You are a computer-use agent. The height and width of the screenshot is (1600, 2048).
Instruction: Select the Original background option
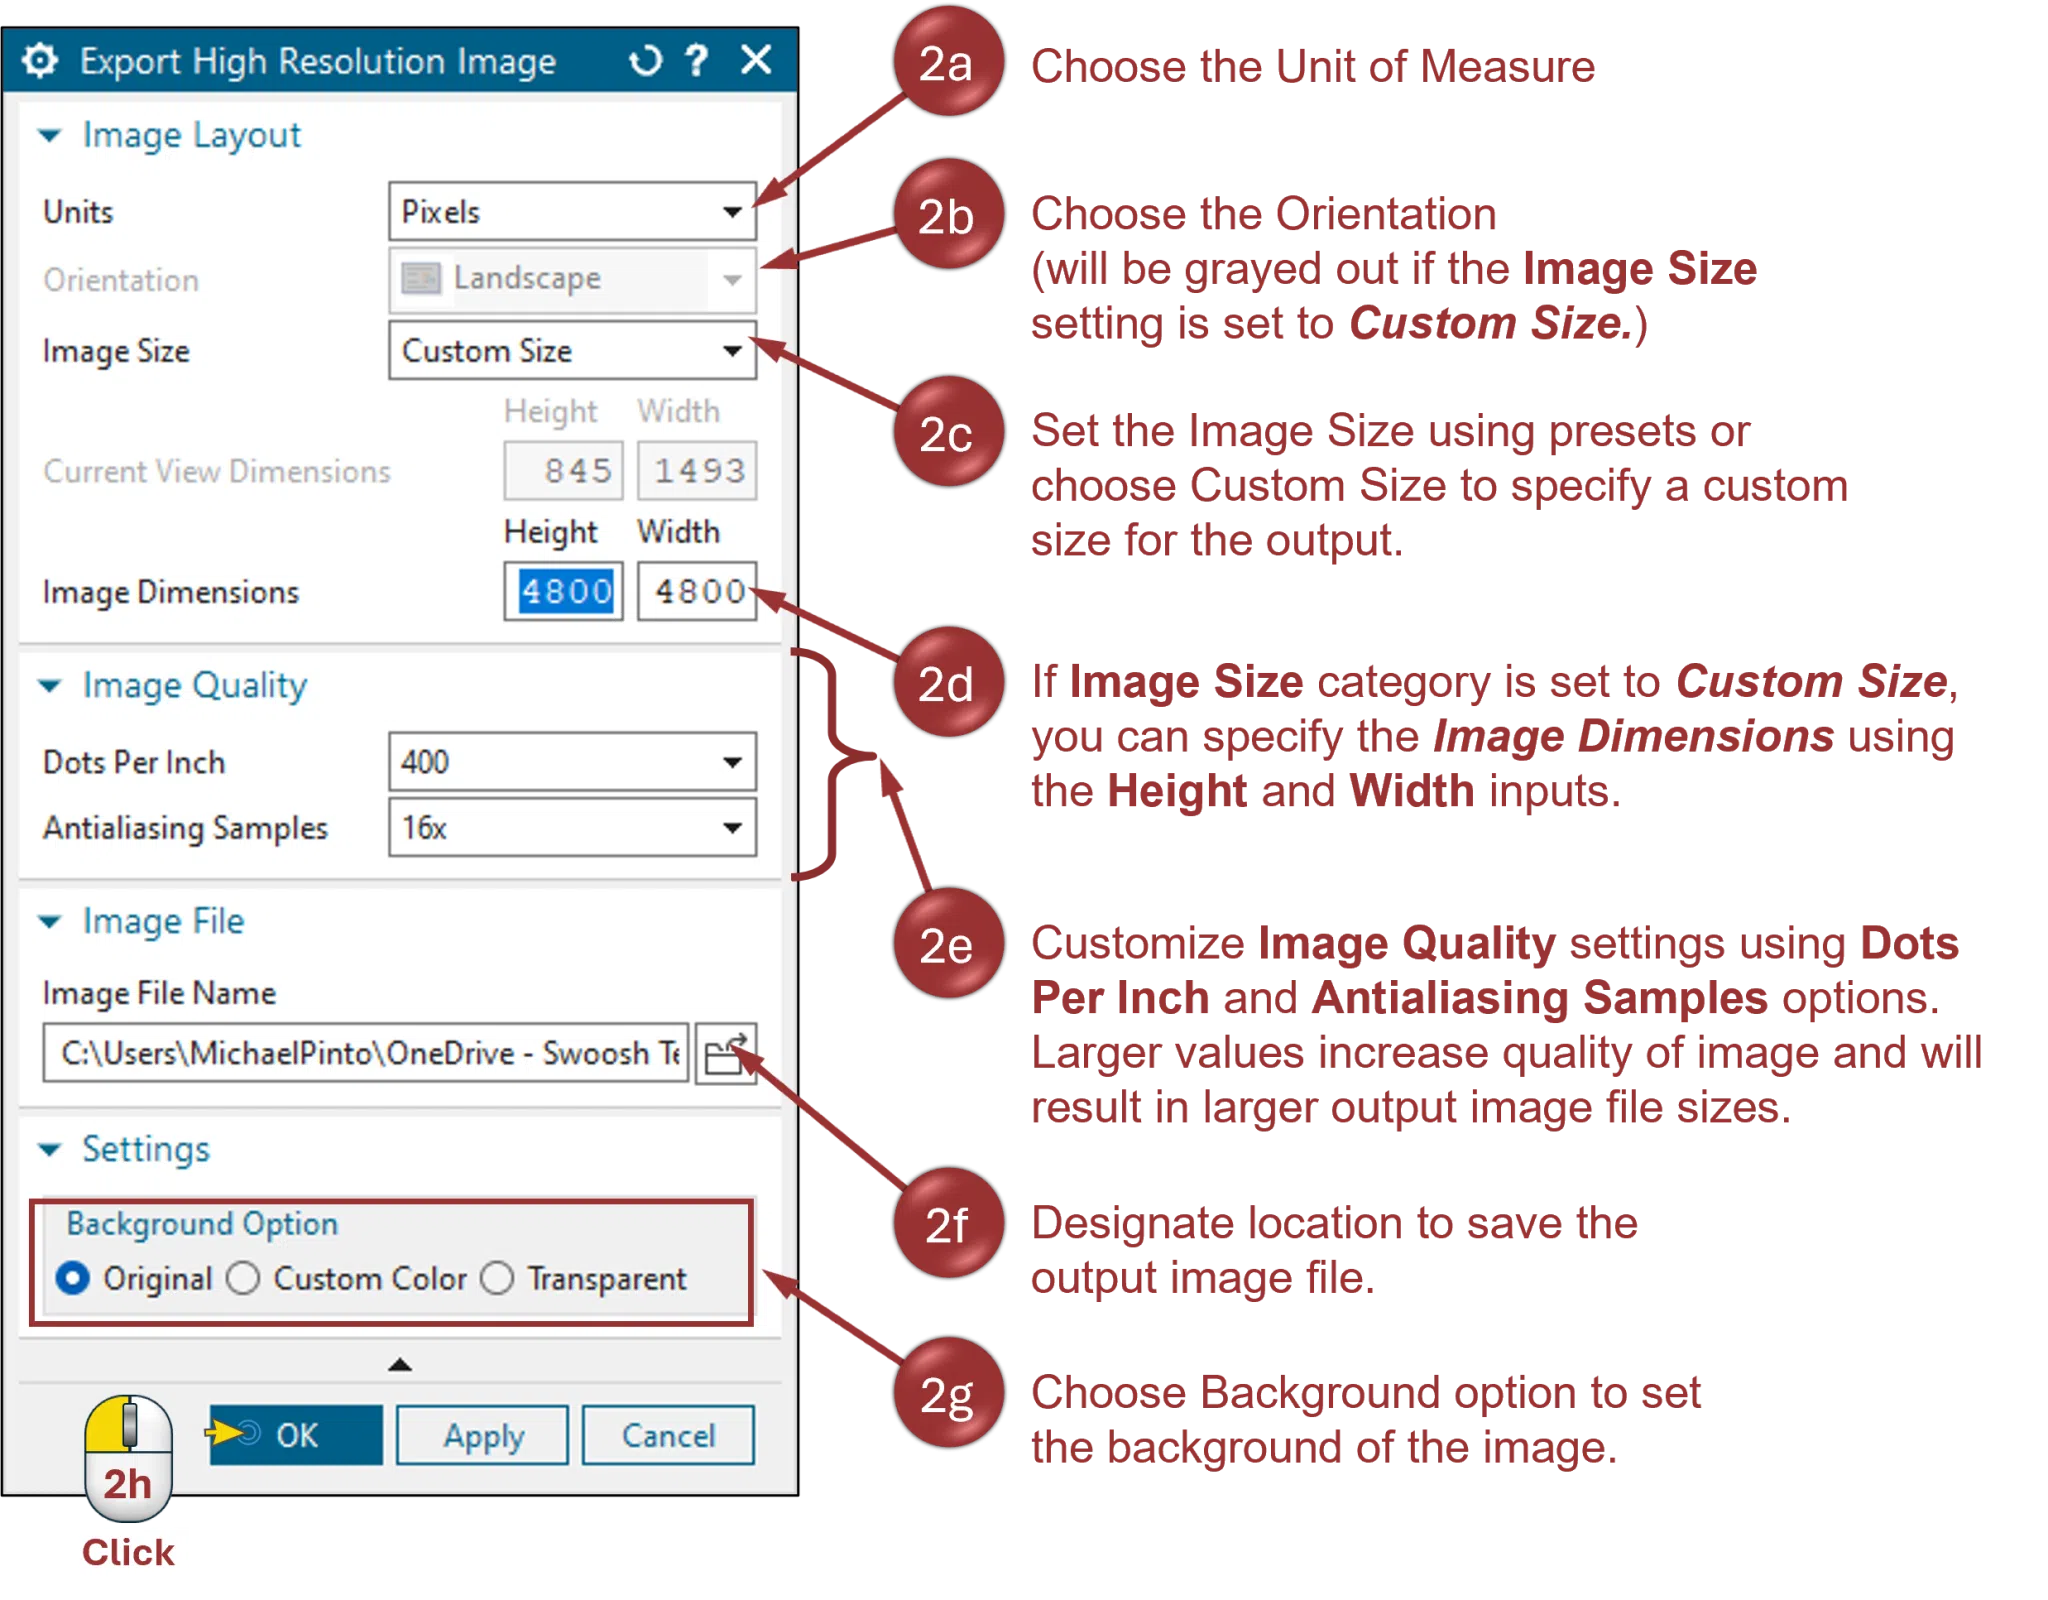click(73, 1278)
